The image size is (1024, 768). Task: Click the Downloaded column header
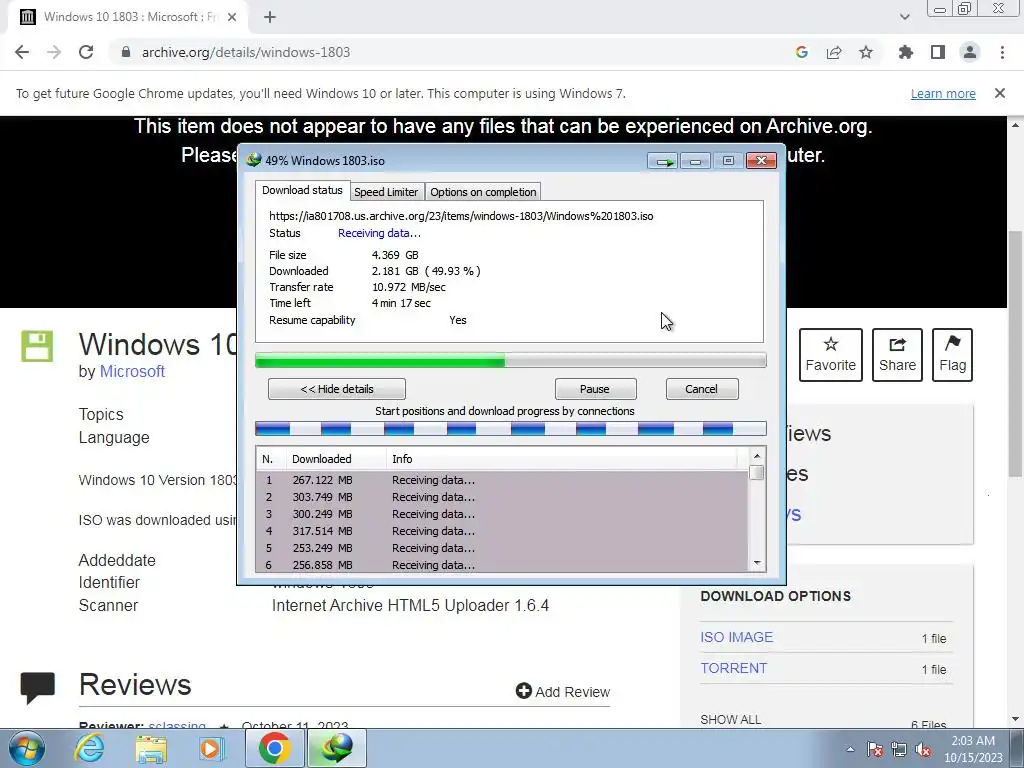336,459
